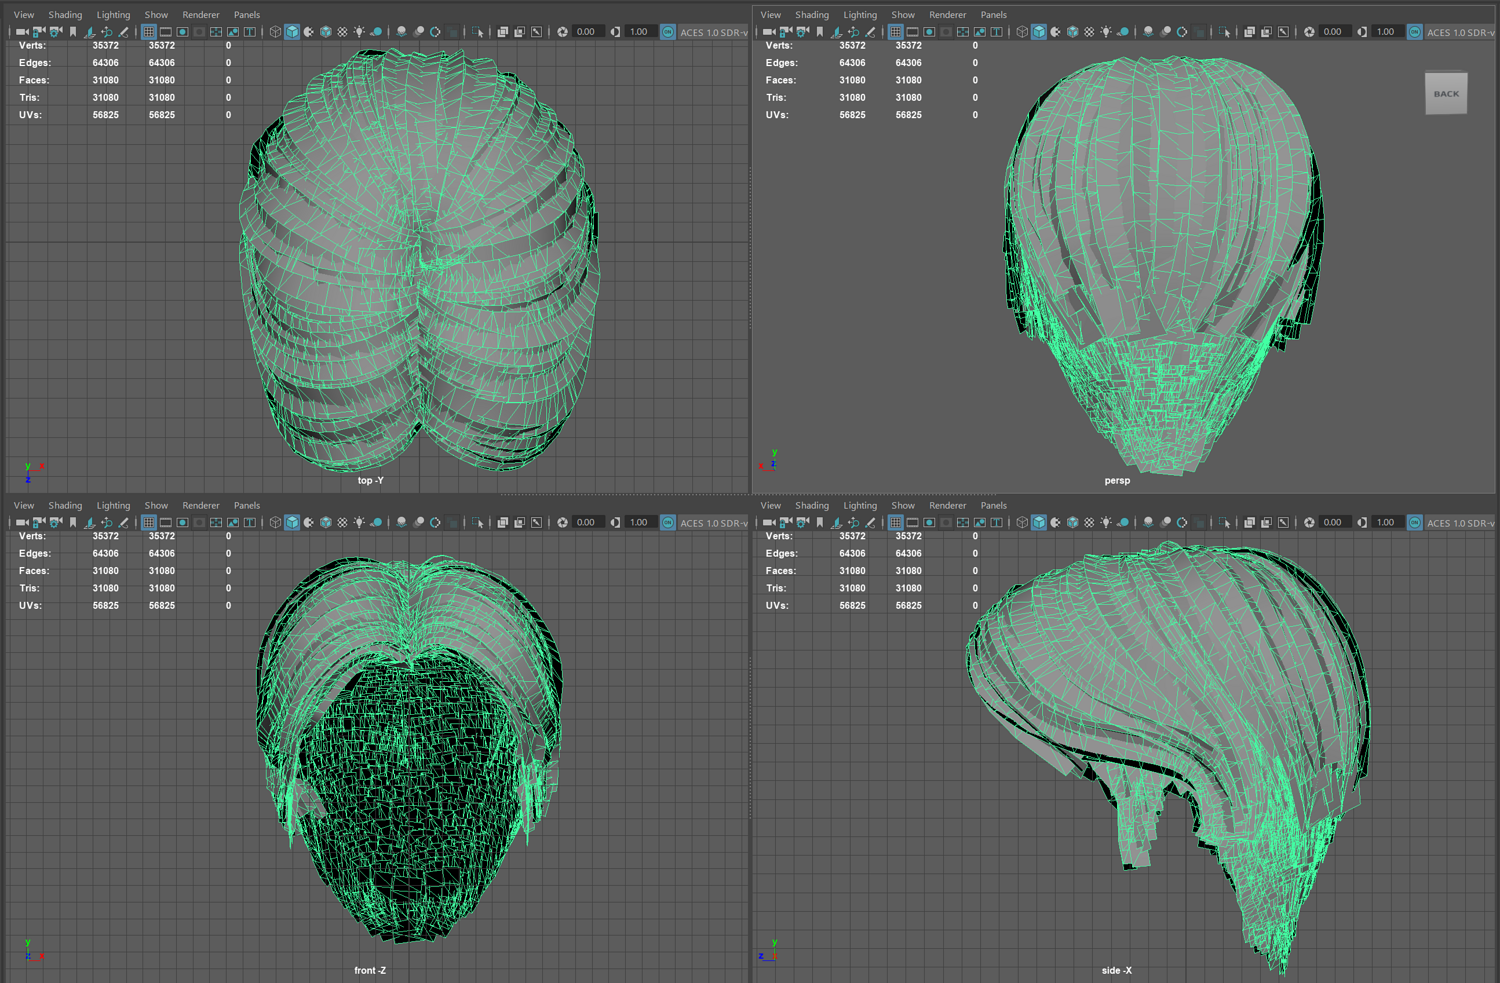Toggle Gate Mask in persp panel toolbar

tap(946, 32)
